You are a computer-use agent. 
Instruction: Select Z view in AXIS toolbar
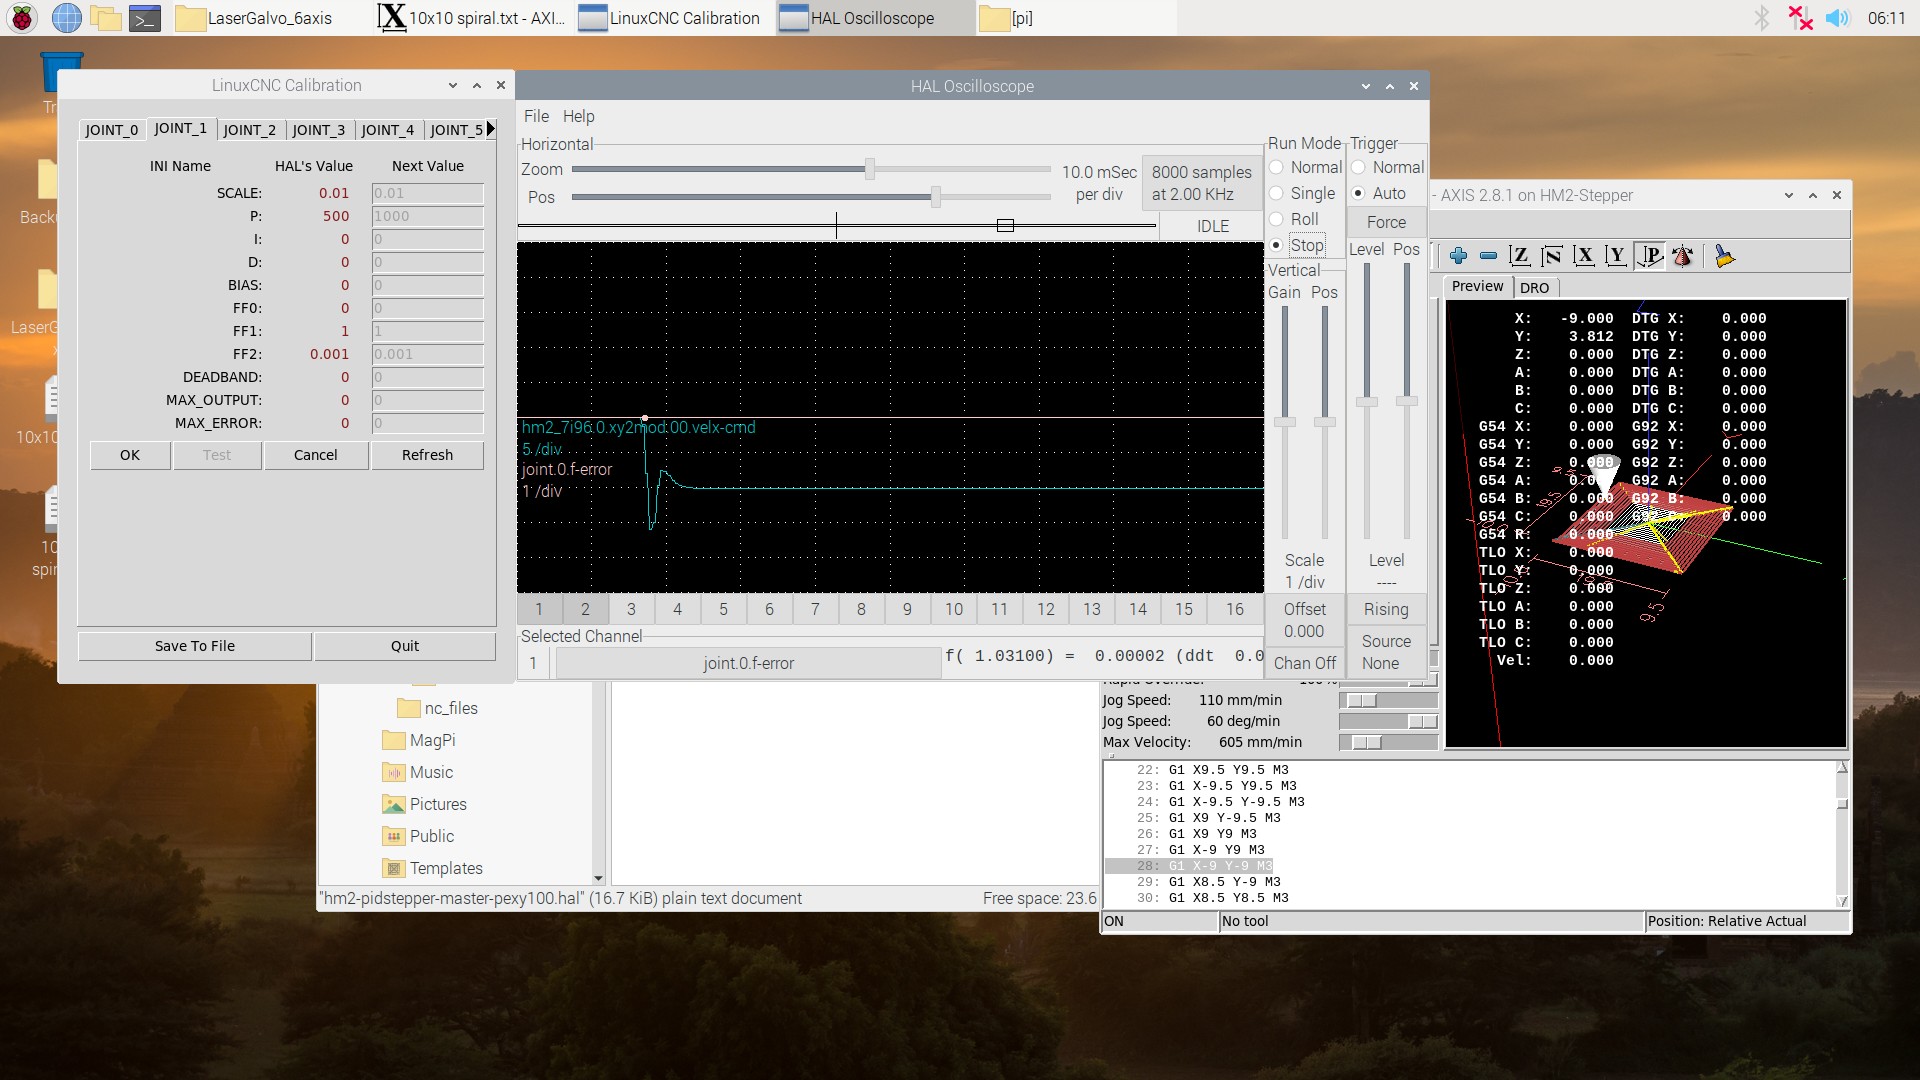point(1520,256)
